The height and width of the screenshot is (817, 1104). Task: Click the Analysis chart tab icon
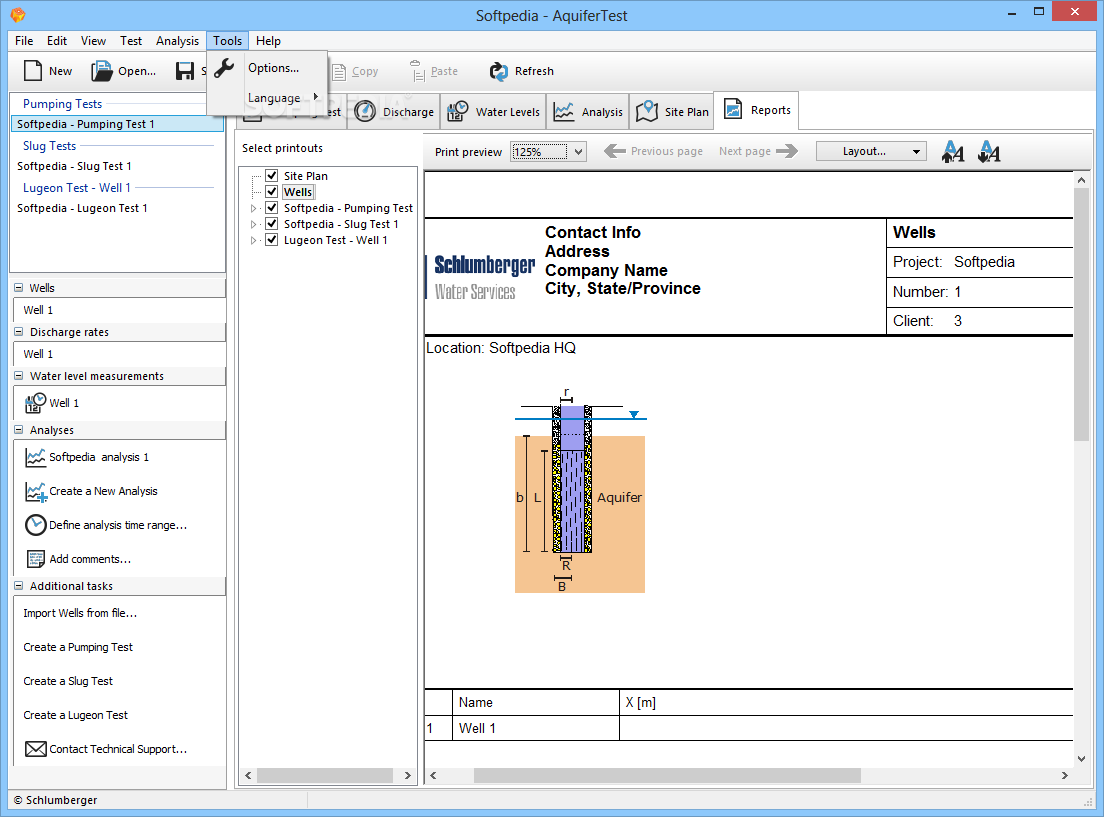click(x=563, y=111)
